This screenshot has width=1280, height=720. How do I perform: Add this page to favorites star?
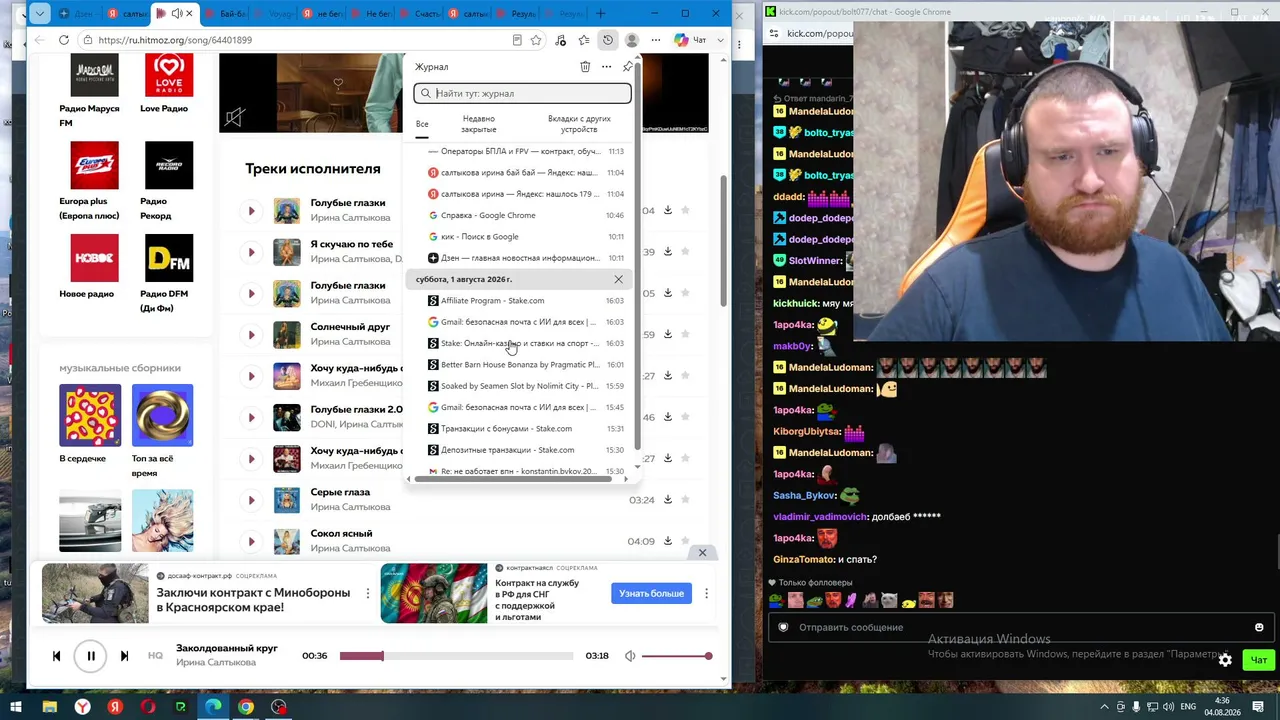pos(536,40)
